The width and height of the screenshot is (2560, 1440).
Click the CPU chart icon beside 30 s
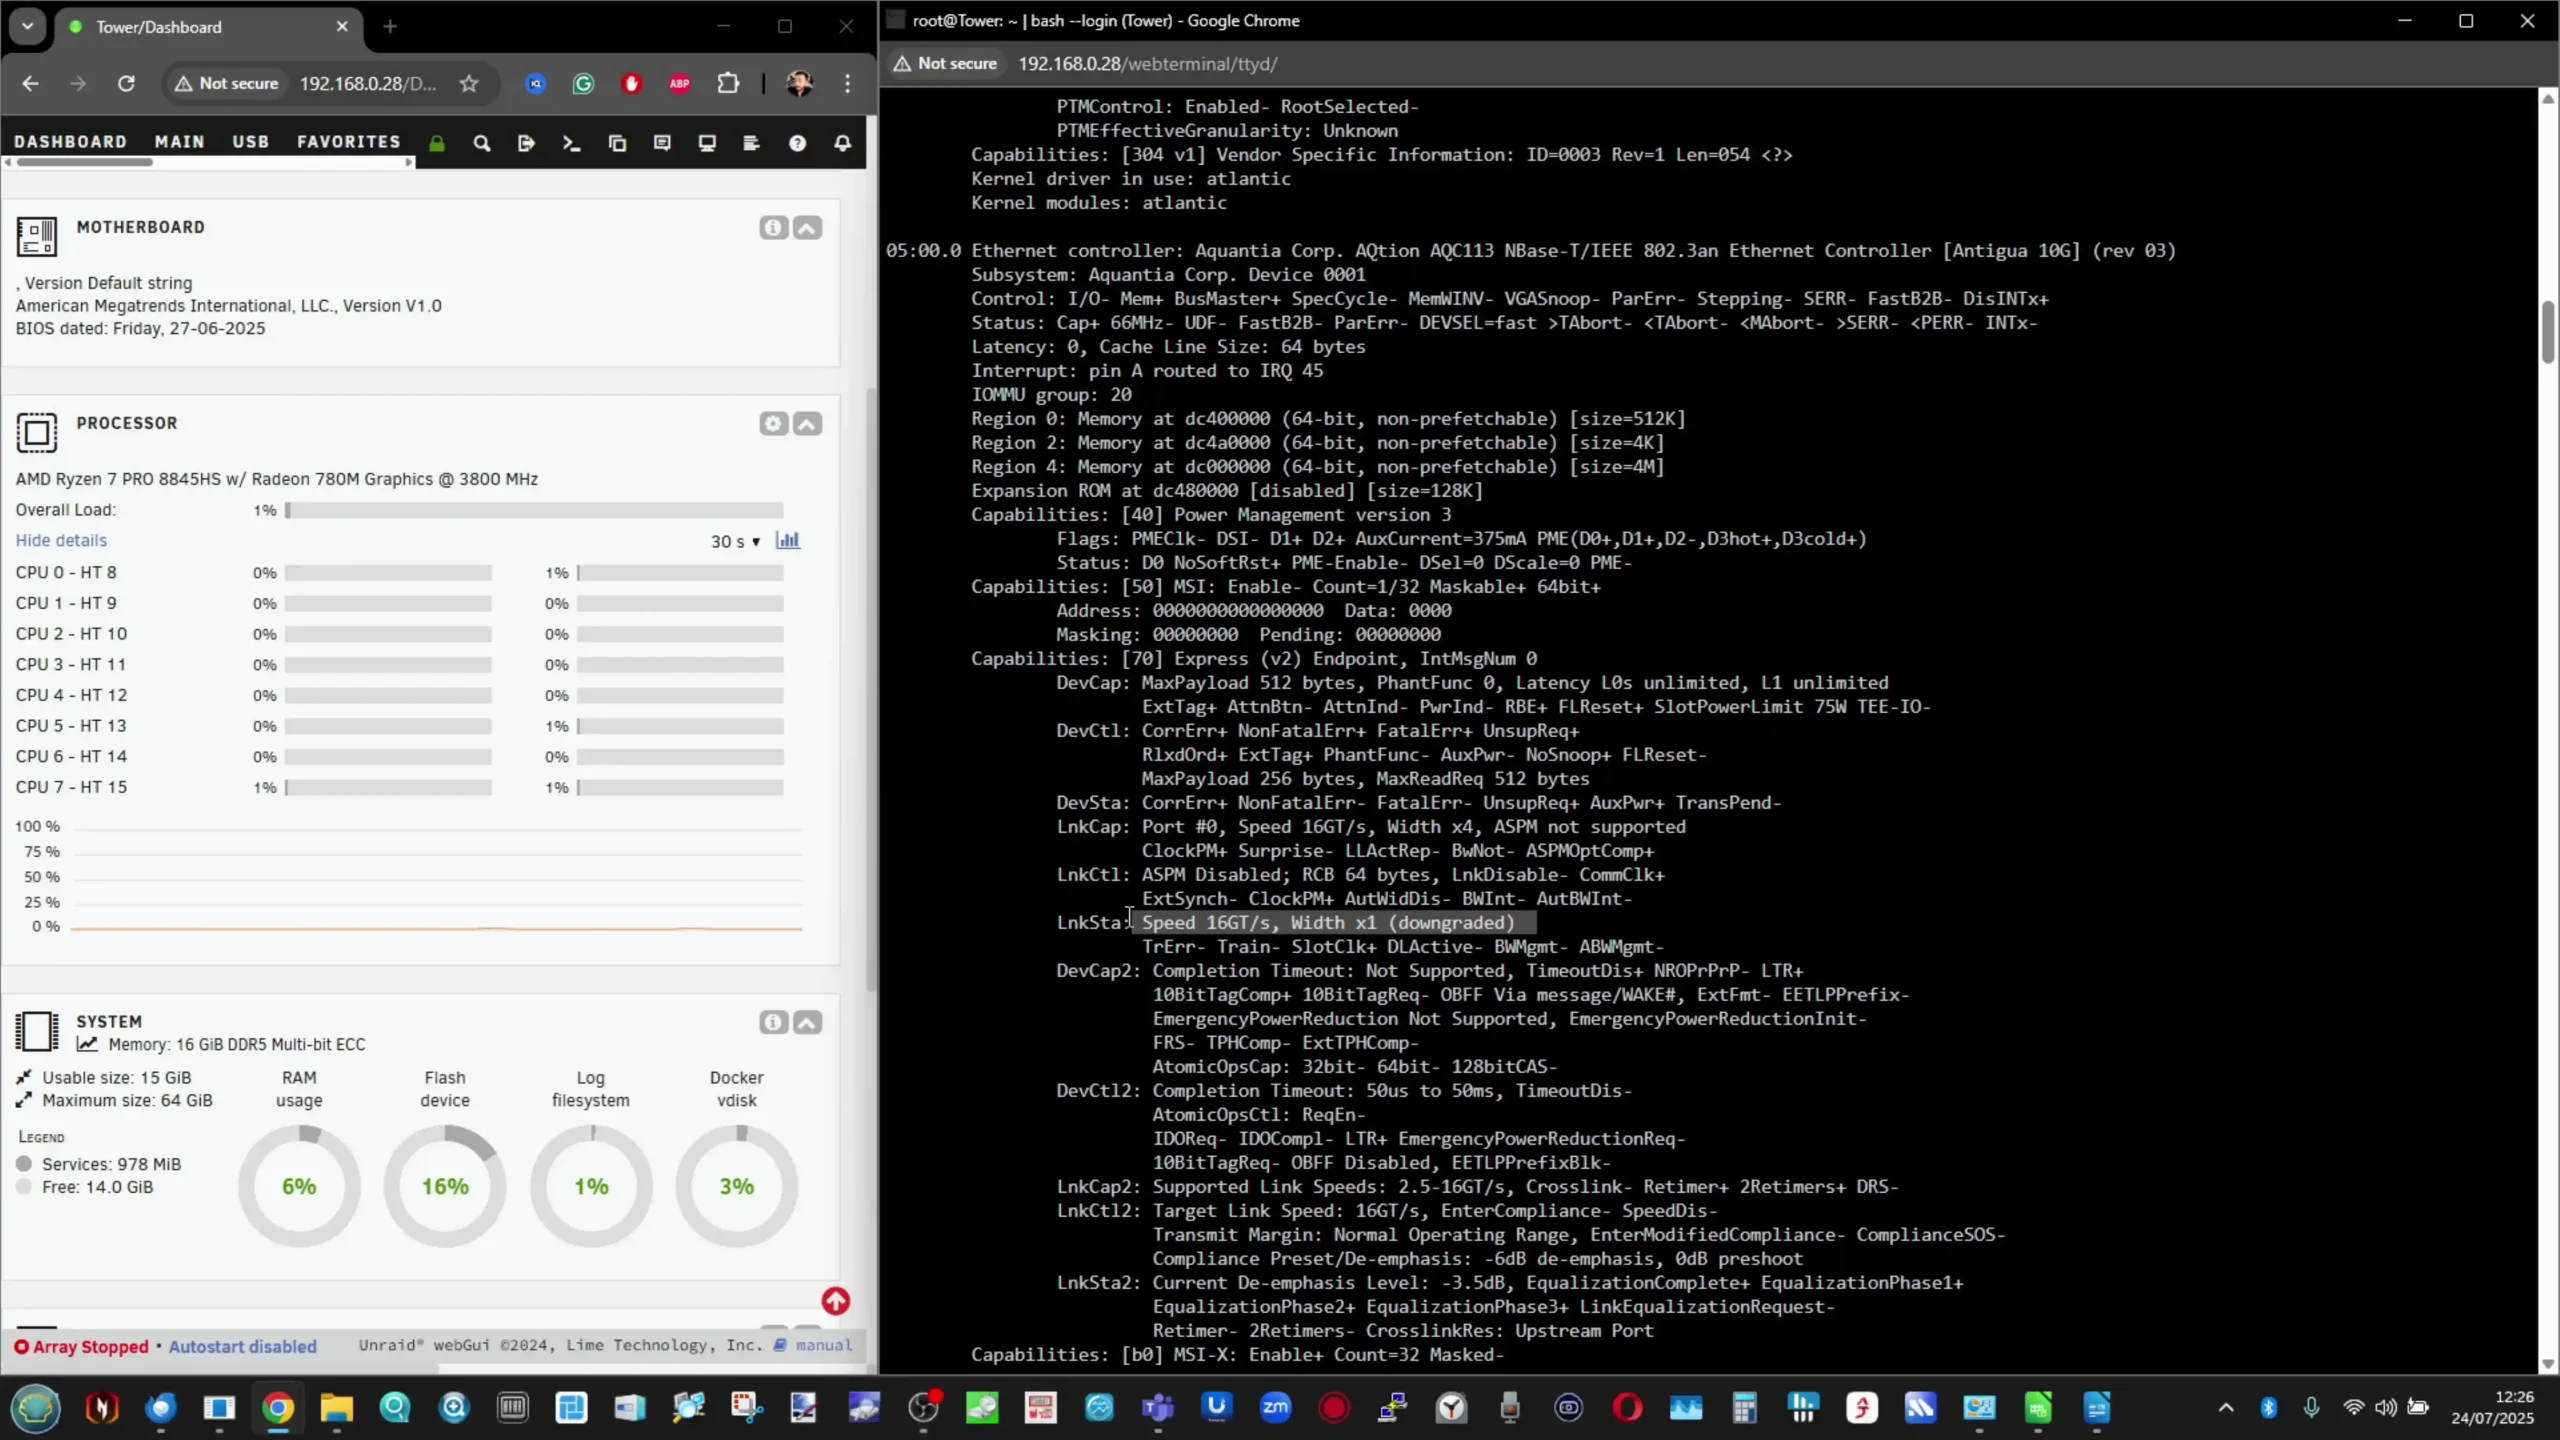[x=788, y=540]
